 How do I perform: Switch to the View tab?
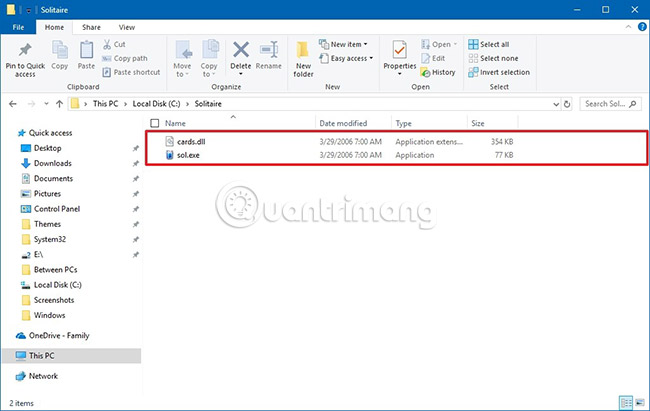pyautogui.click(x=126, y=27)
